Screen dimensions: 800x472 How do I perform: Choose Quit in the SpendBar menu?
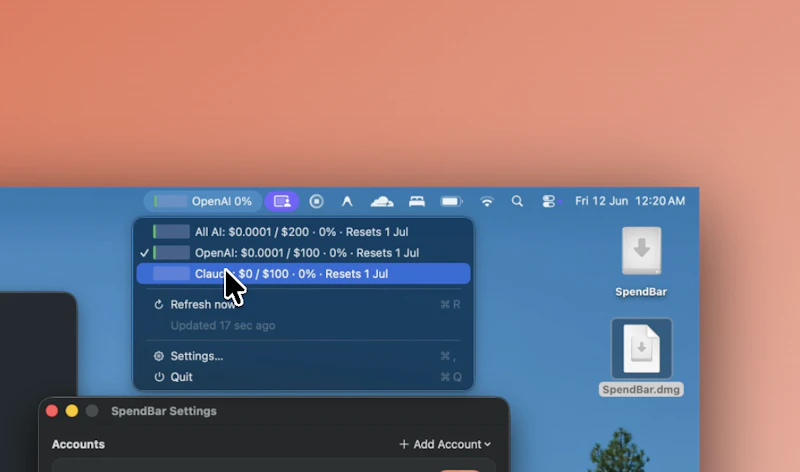(x=303, y=377)
